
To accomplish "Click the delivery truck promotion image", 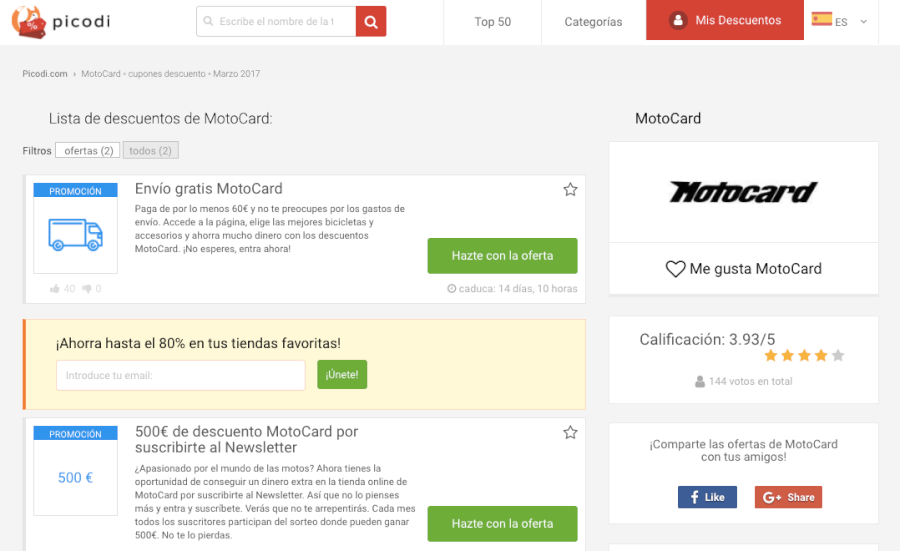I will click(x=76, y=235).
